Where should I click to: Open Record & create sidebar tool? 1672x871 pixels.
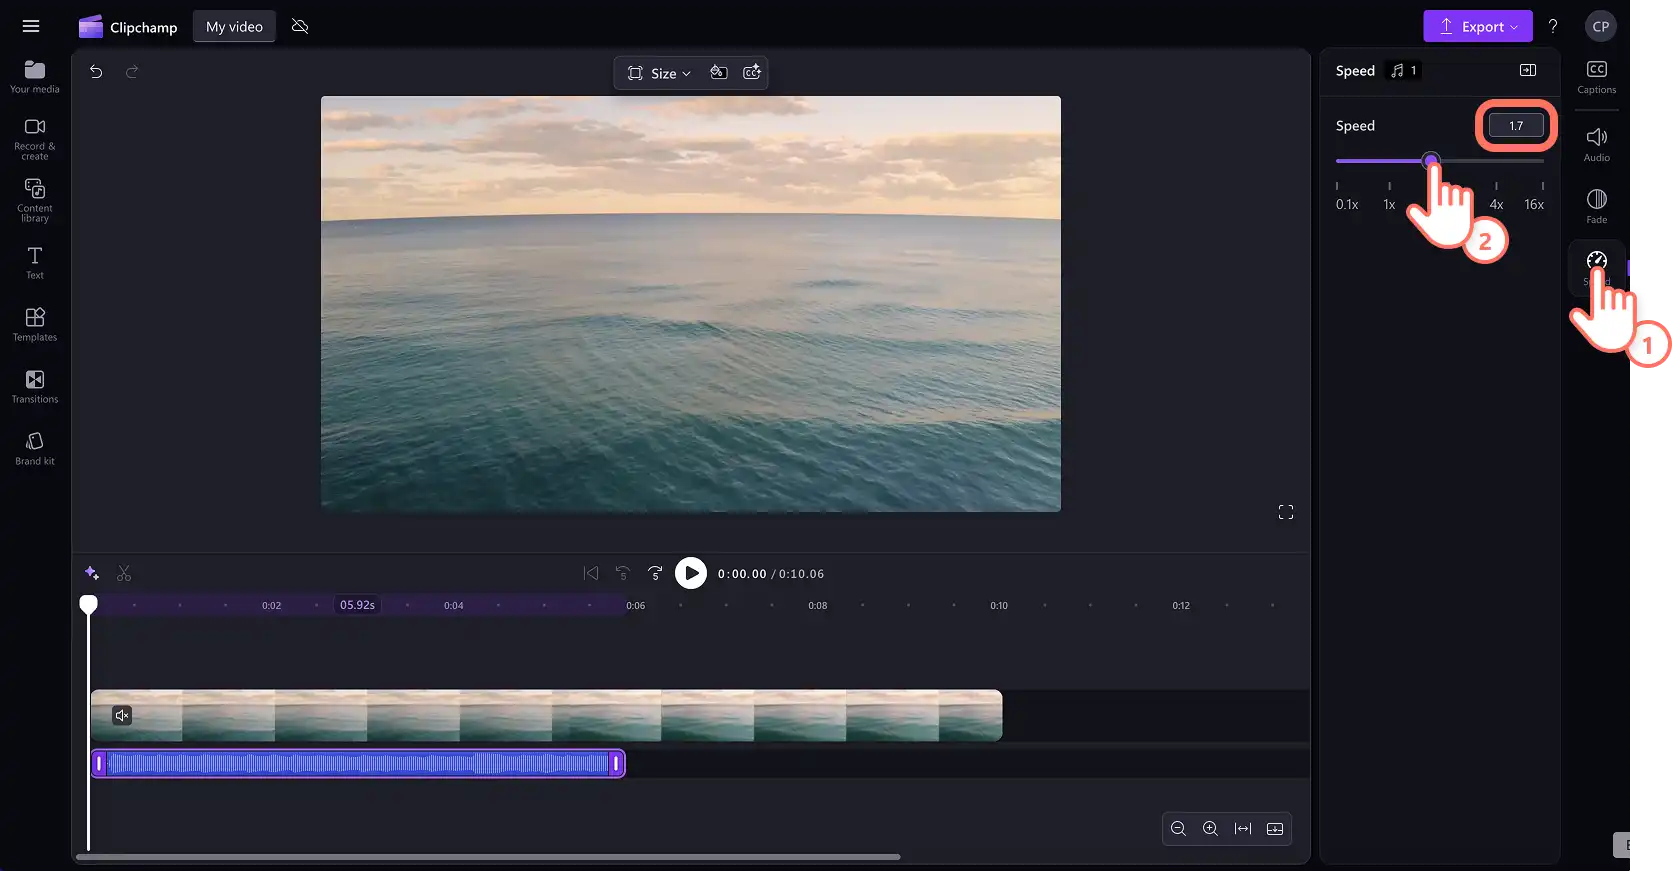[x=35, y=138]
